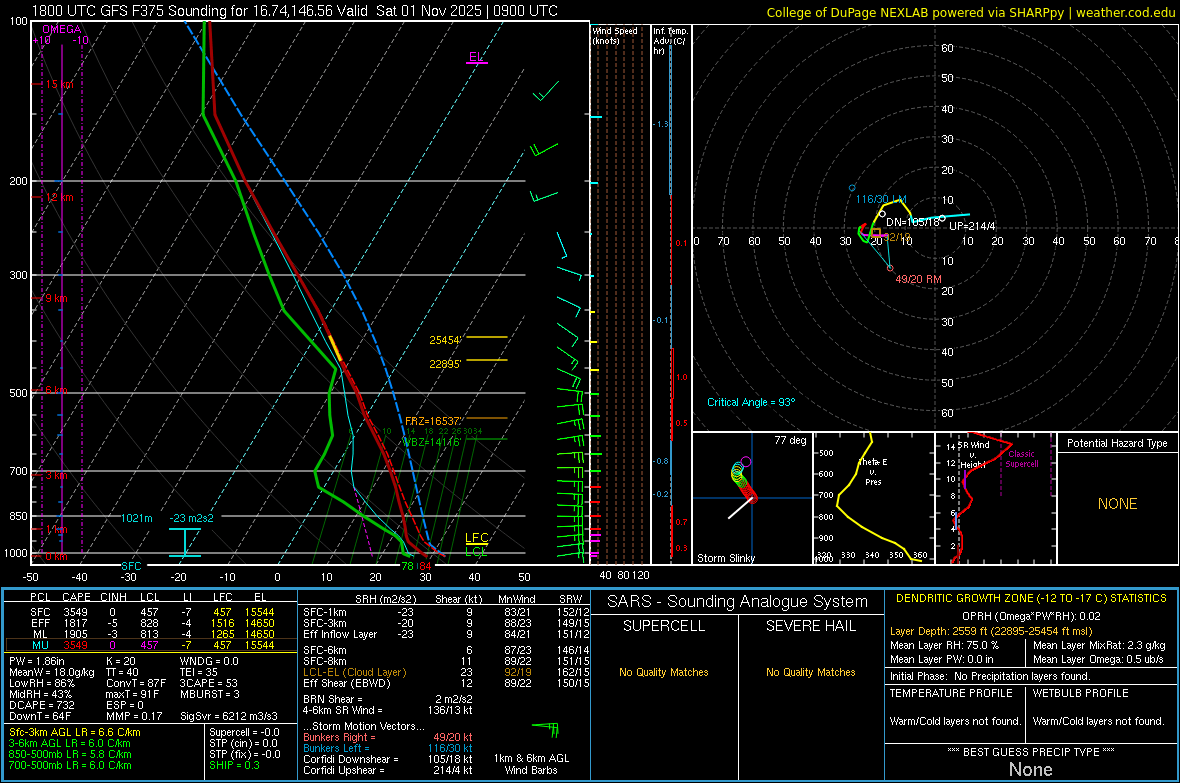1180x783 pixels.
Task: Click Sfc-3km AGL LR = 6.6 C/km
Action: pyautogui.click(x=75, y=732)
